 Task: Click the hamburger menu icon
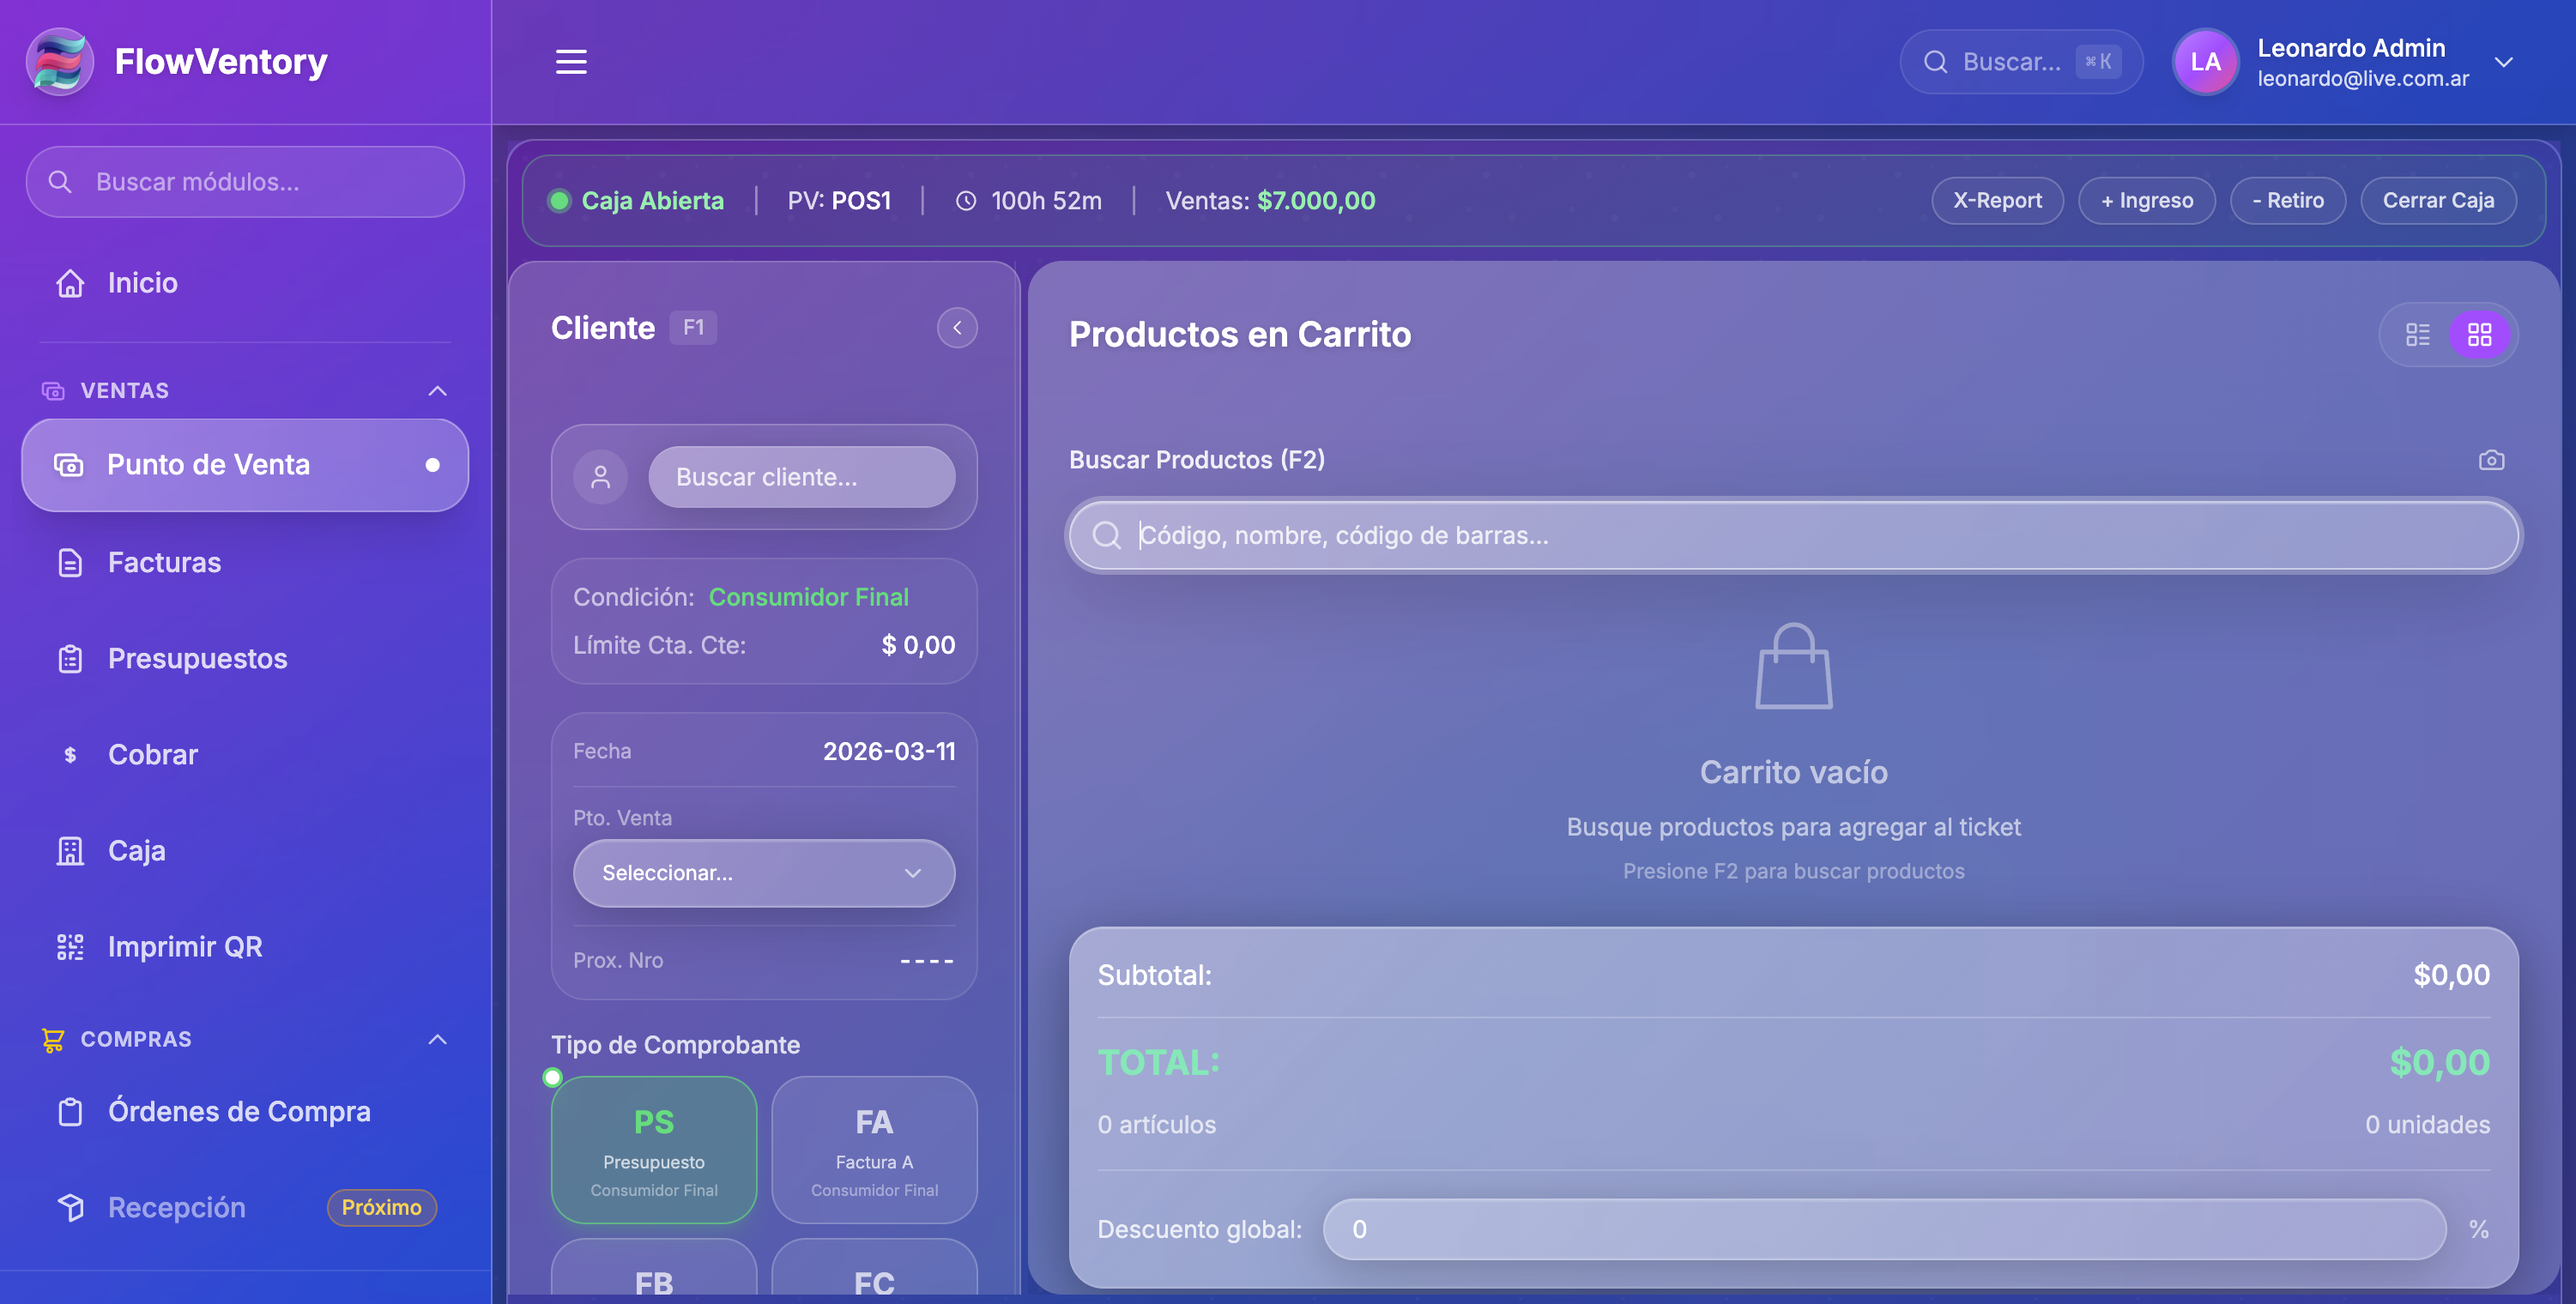tap(571, 62)
